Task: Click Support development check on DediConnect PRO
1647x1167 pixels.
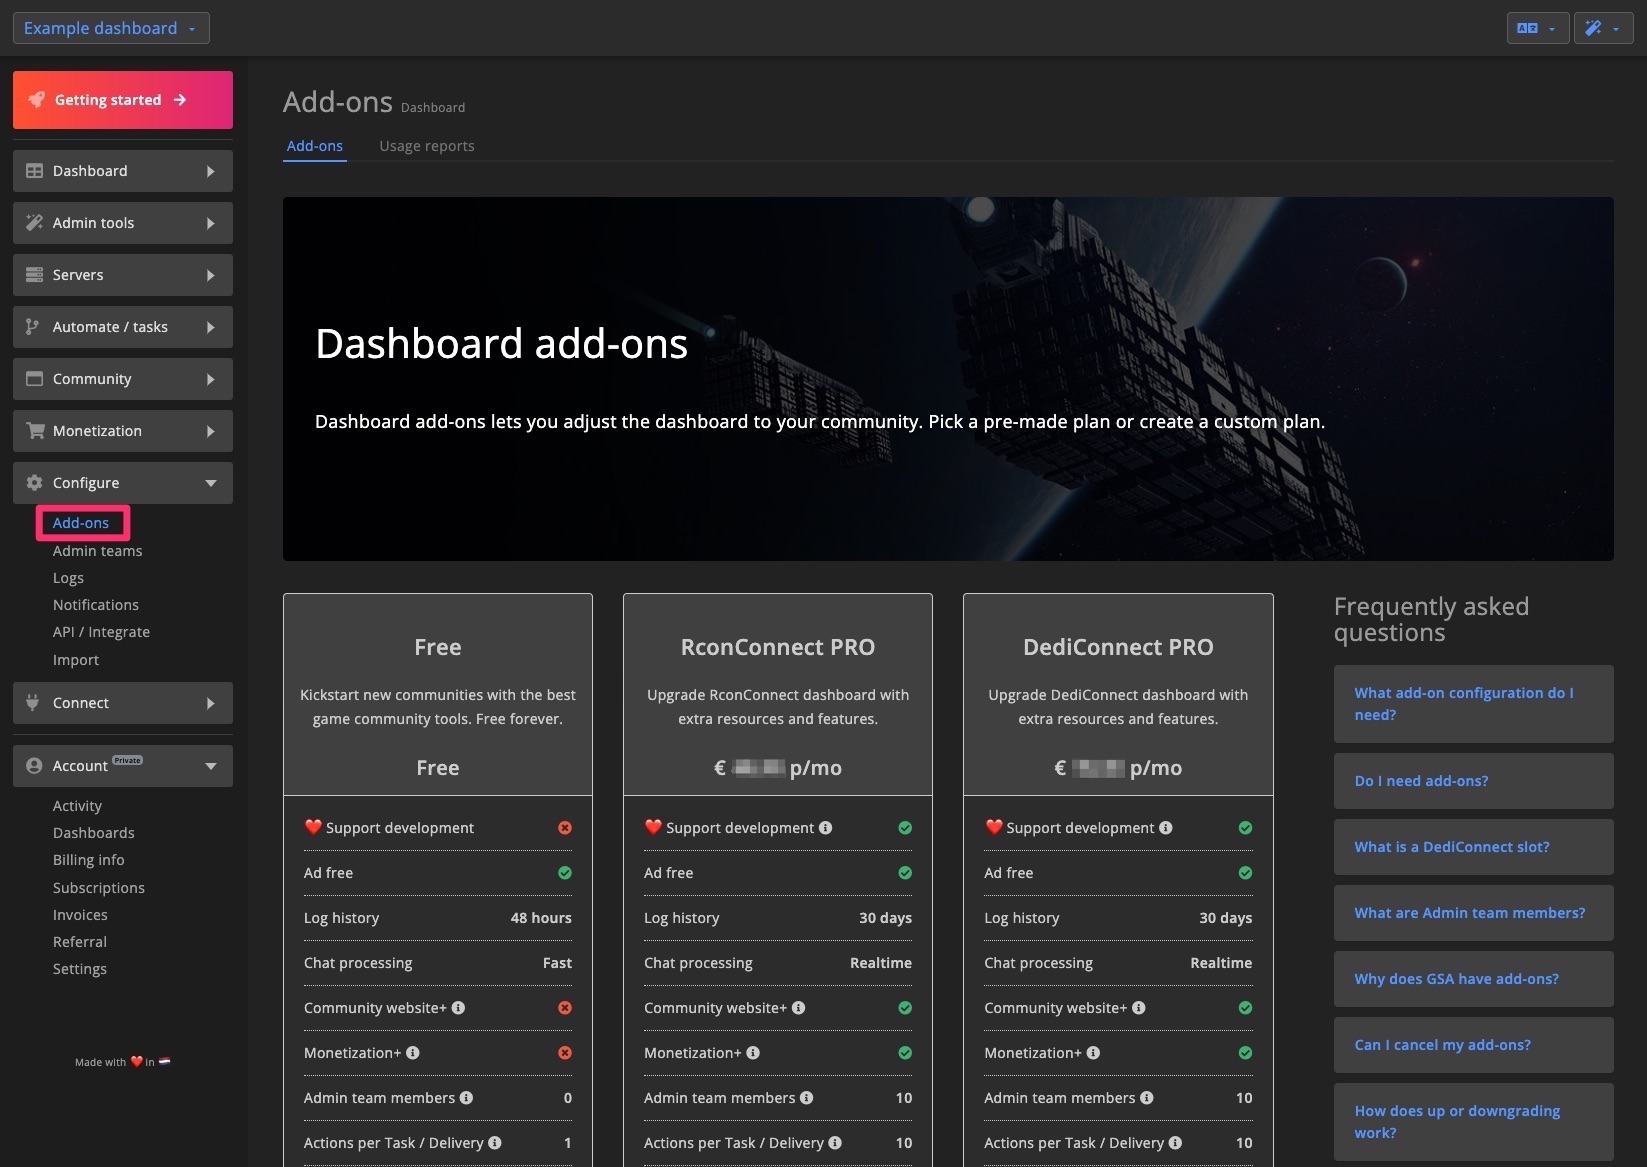Action: [x=1244, y=827]
